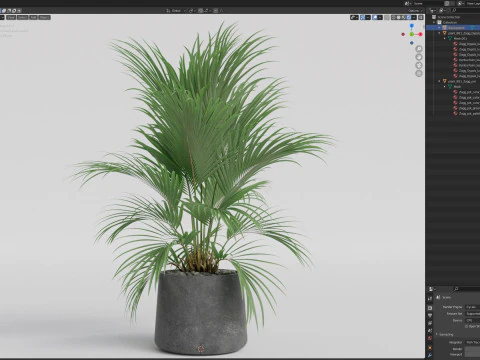Toggle the Open Shading checkbox

466,326
